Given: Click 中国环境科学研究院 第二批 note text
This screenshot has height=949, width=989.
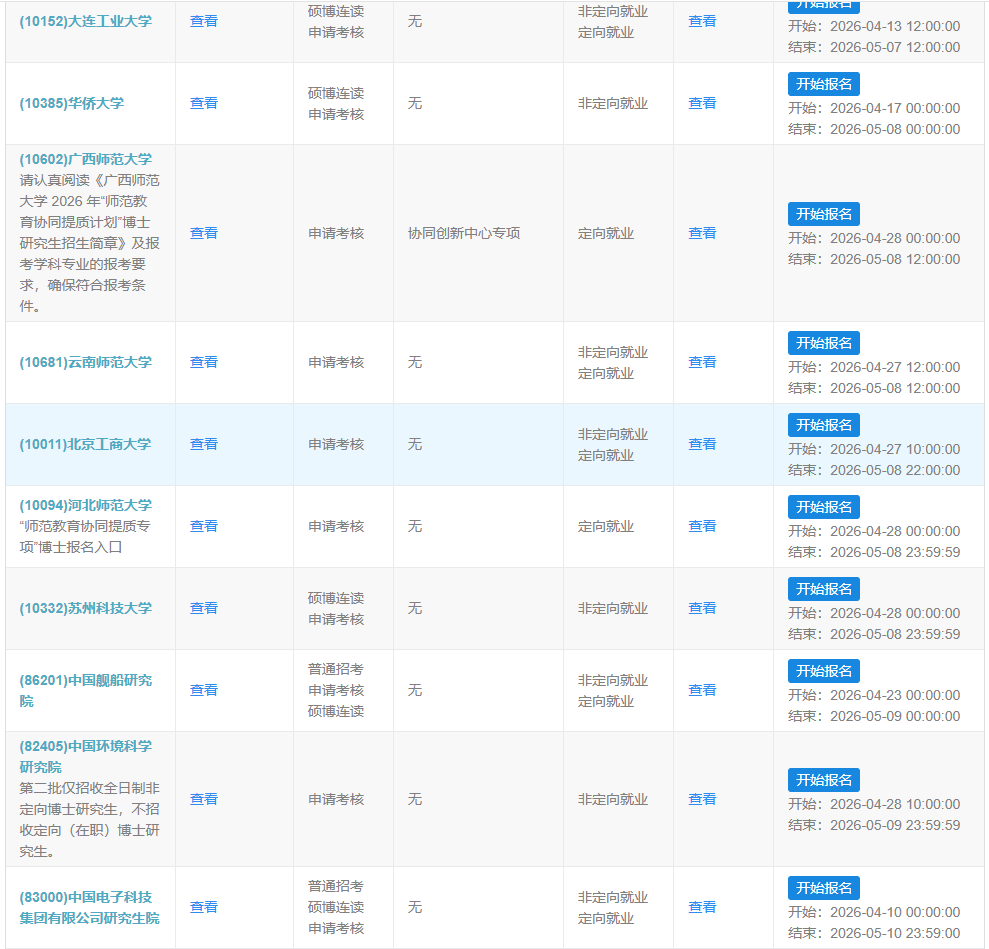Looking at the screenshot, I should pyautogui.click(x=90, y=820).
